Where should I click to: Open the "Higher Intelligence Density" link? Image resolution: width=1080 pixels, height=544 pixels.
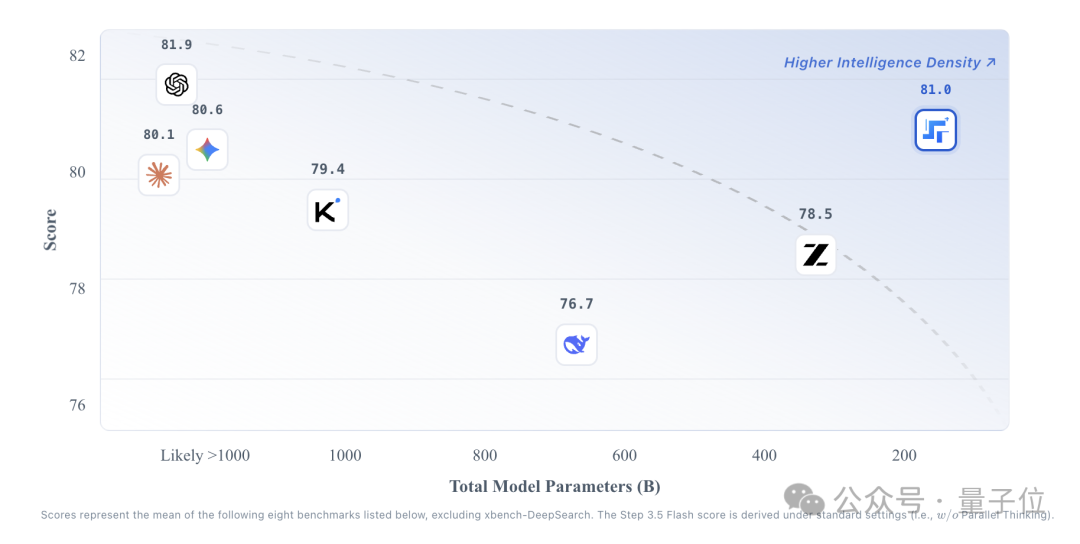[889, 63]
